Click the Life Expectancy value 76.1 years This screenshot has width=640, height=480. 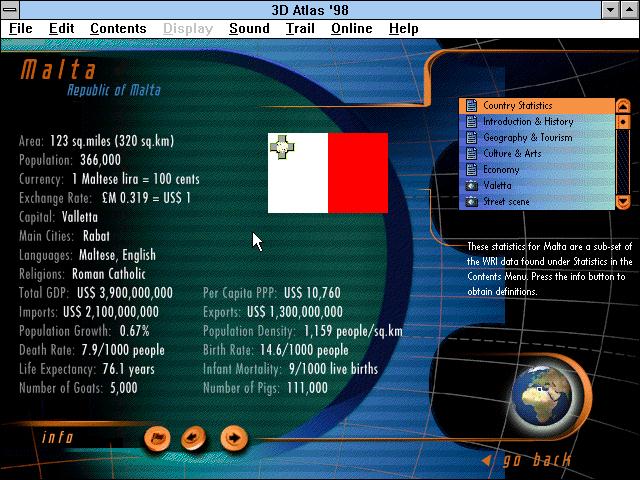(129, 369)
